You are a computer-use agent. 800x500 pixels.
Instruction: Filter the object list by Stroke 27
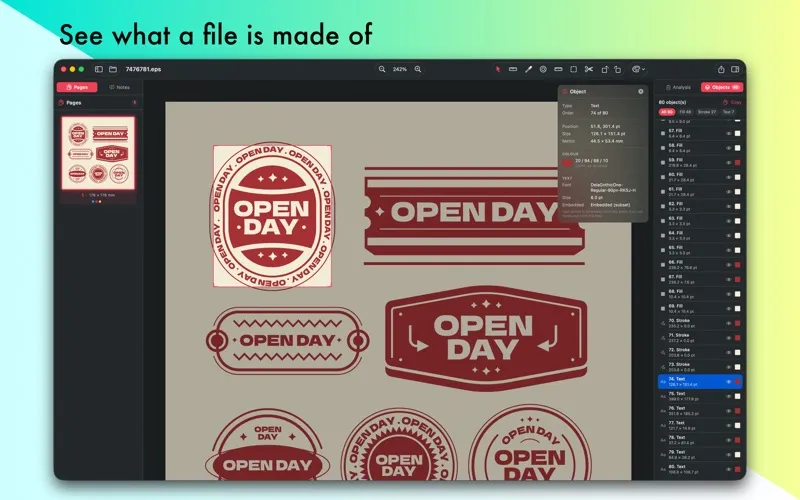[707, 112]
